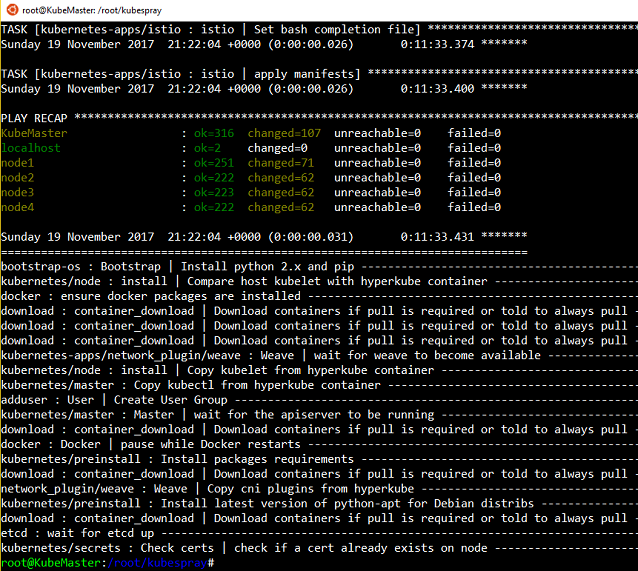Click the node1 host entry
Viewport: 638px width, 571px height.
point(17,163)
